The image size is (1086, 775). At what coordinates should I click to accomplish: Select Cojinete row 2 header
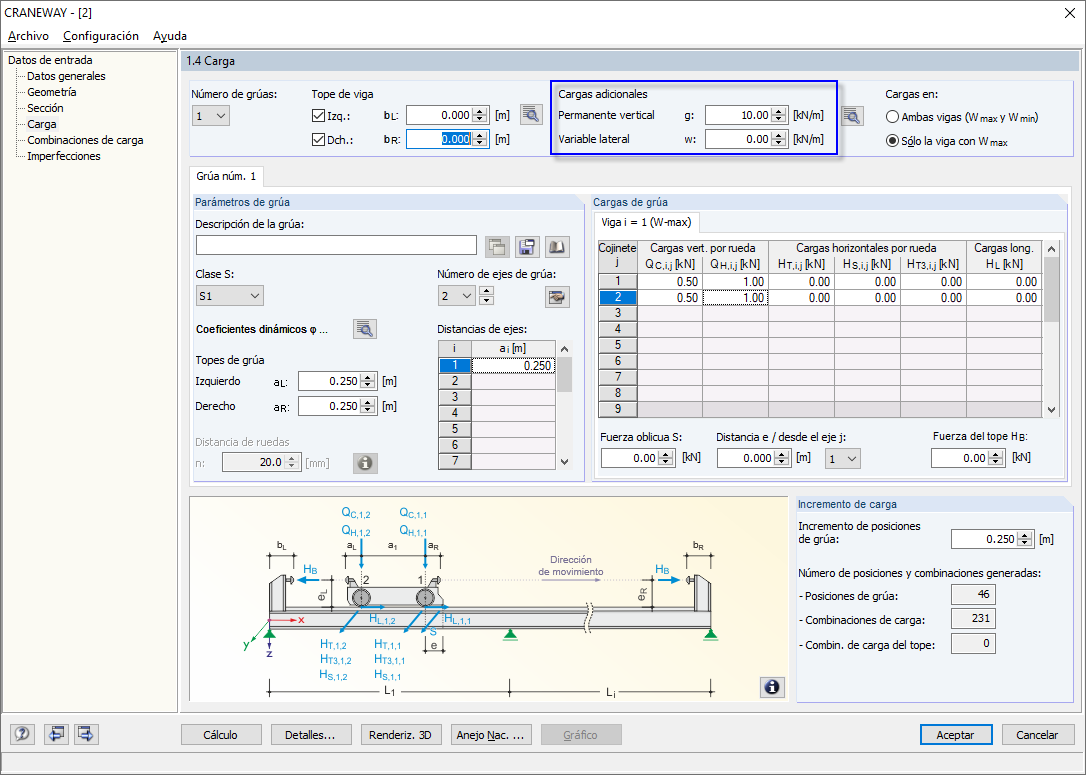618,297
